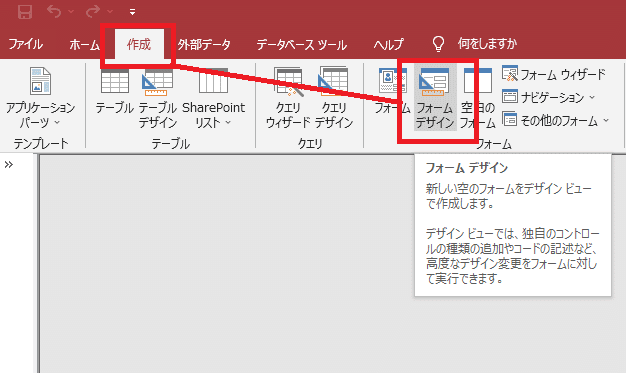Launch the クエリ ウィザード icon
The height and width of the screenshot is (373, 626).
tap(288, 82)
